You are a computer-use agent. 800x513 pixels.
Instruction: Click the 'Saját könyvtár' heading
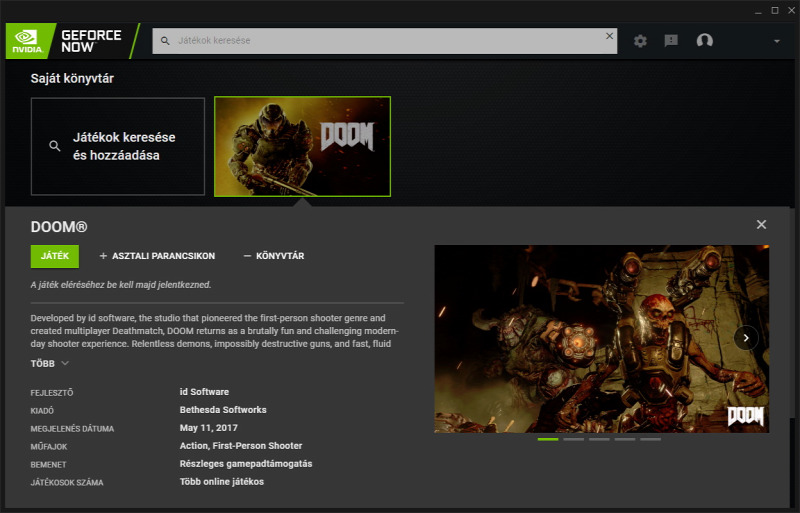click(72, 79)
